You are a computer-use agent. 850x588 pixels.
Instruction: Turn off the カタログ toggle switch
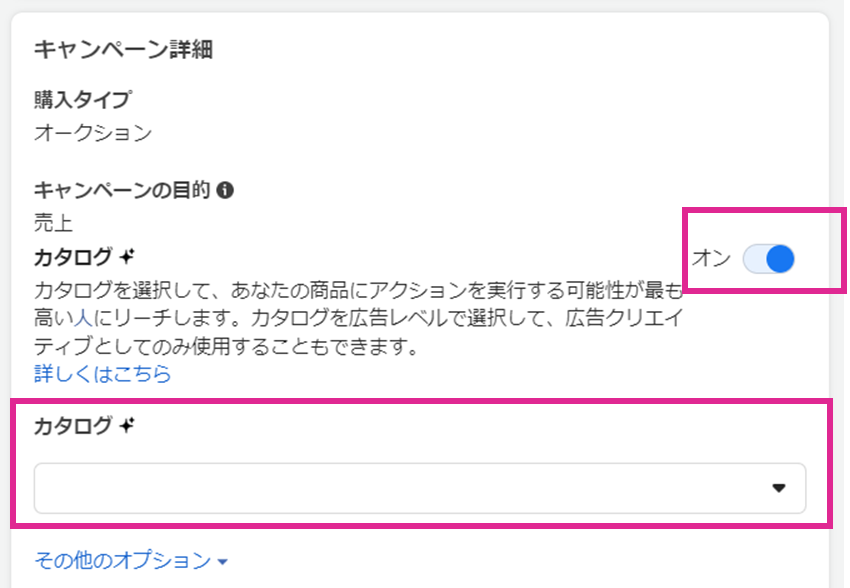[x=768, y=259]
